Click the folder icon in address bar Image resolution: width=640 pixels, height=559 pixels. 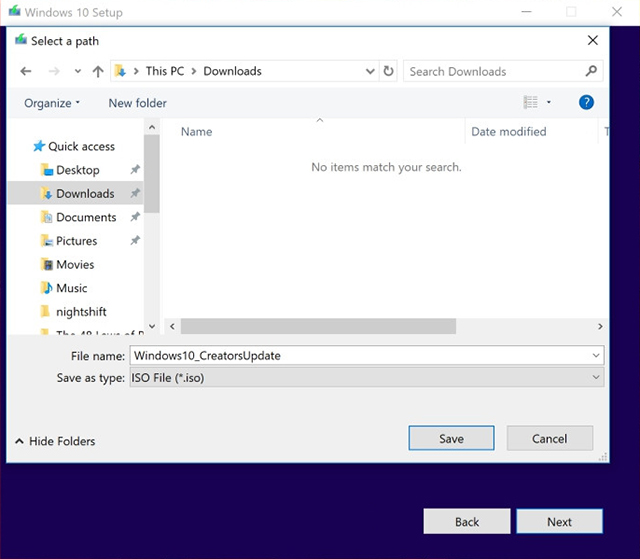click(120, 71)
